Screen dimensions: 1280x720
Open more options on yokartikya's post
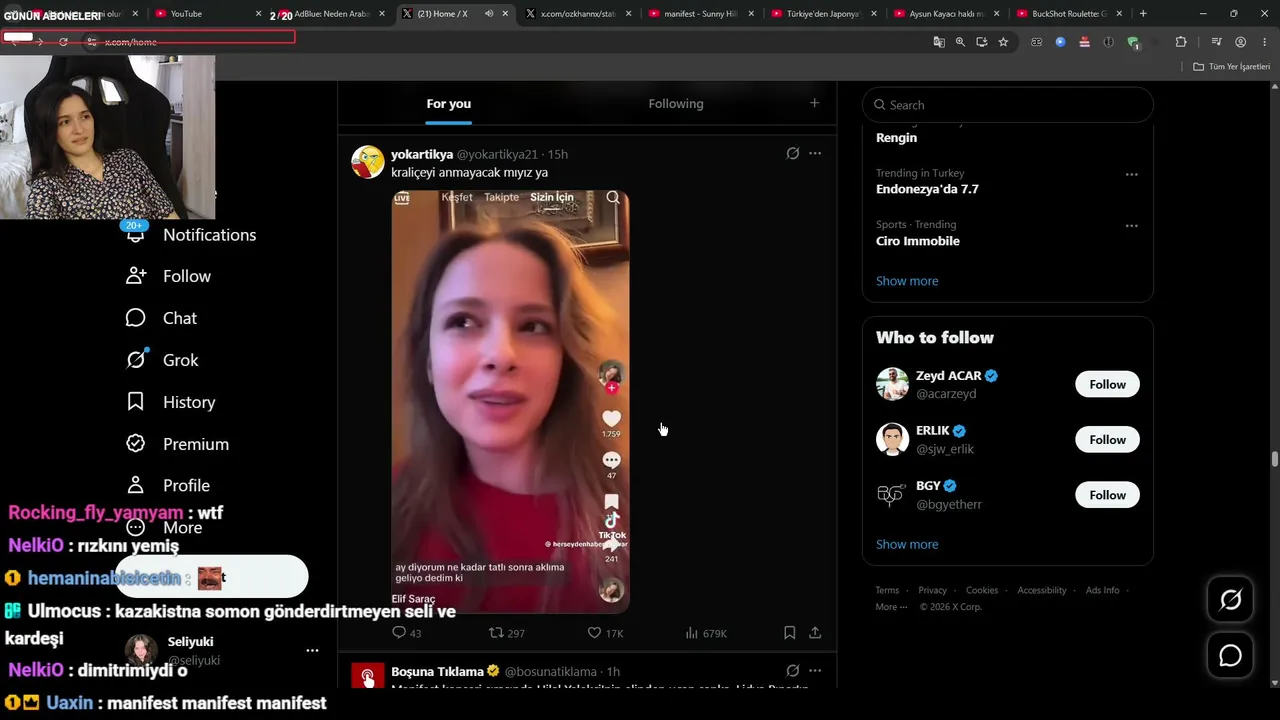click(815, 154)
